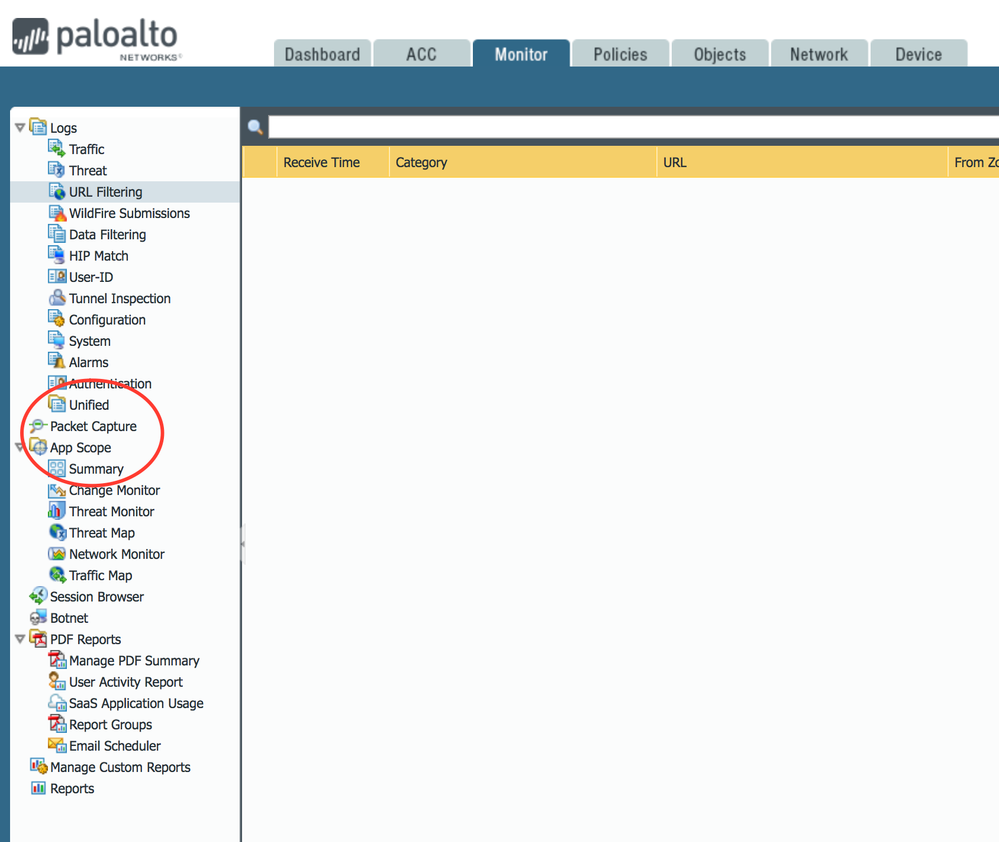Sort by Receive Time column header

point(333,162)
